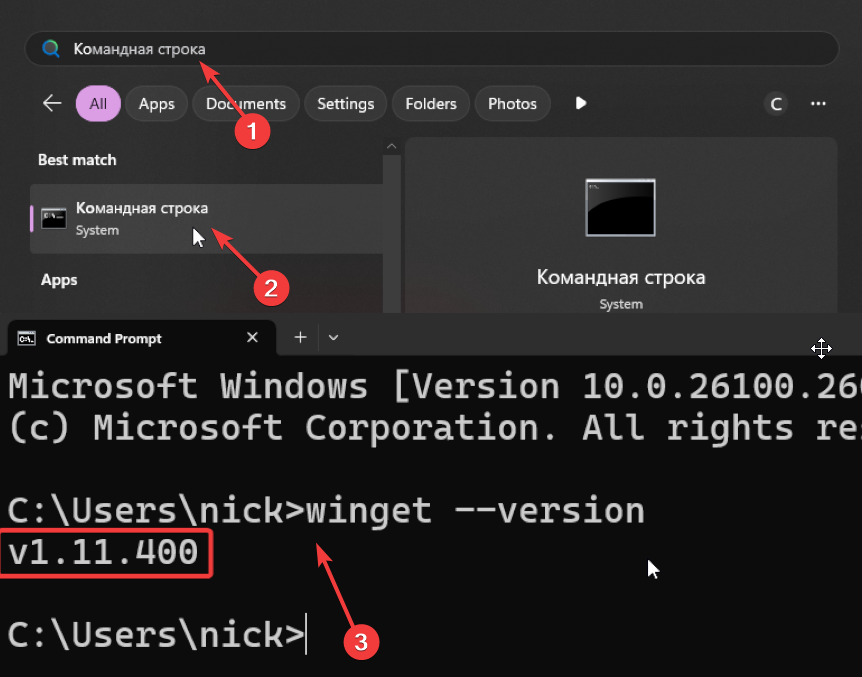The image size is (862, 677).
Task: Open the three-dots options menu
Action: [818, 103]
